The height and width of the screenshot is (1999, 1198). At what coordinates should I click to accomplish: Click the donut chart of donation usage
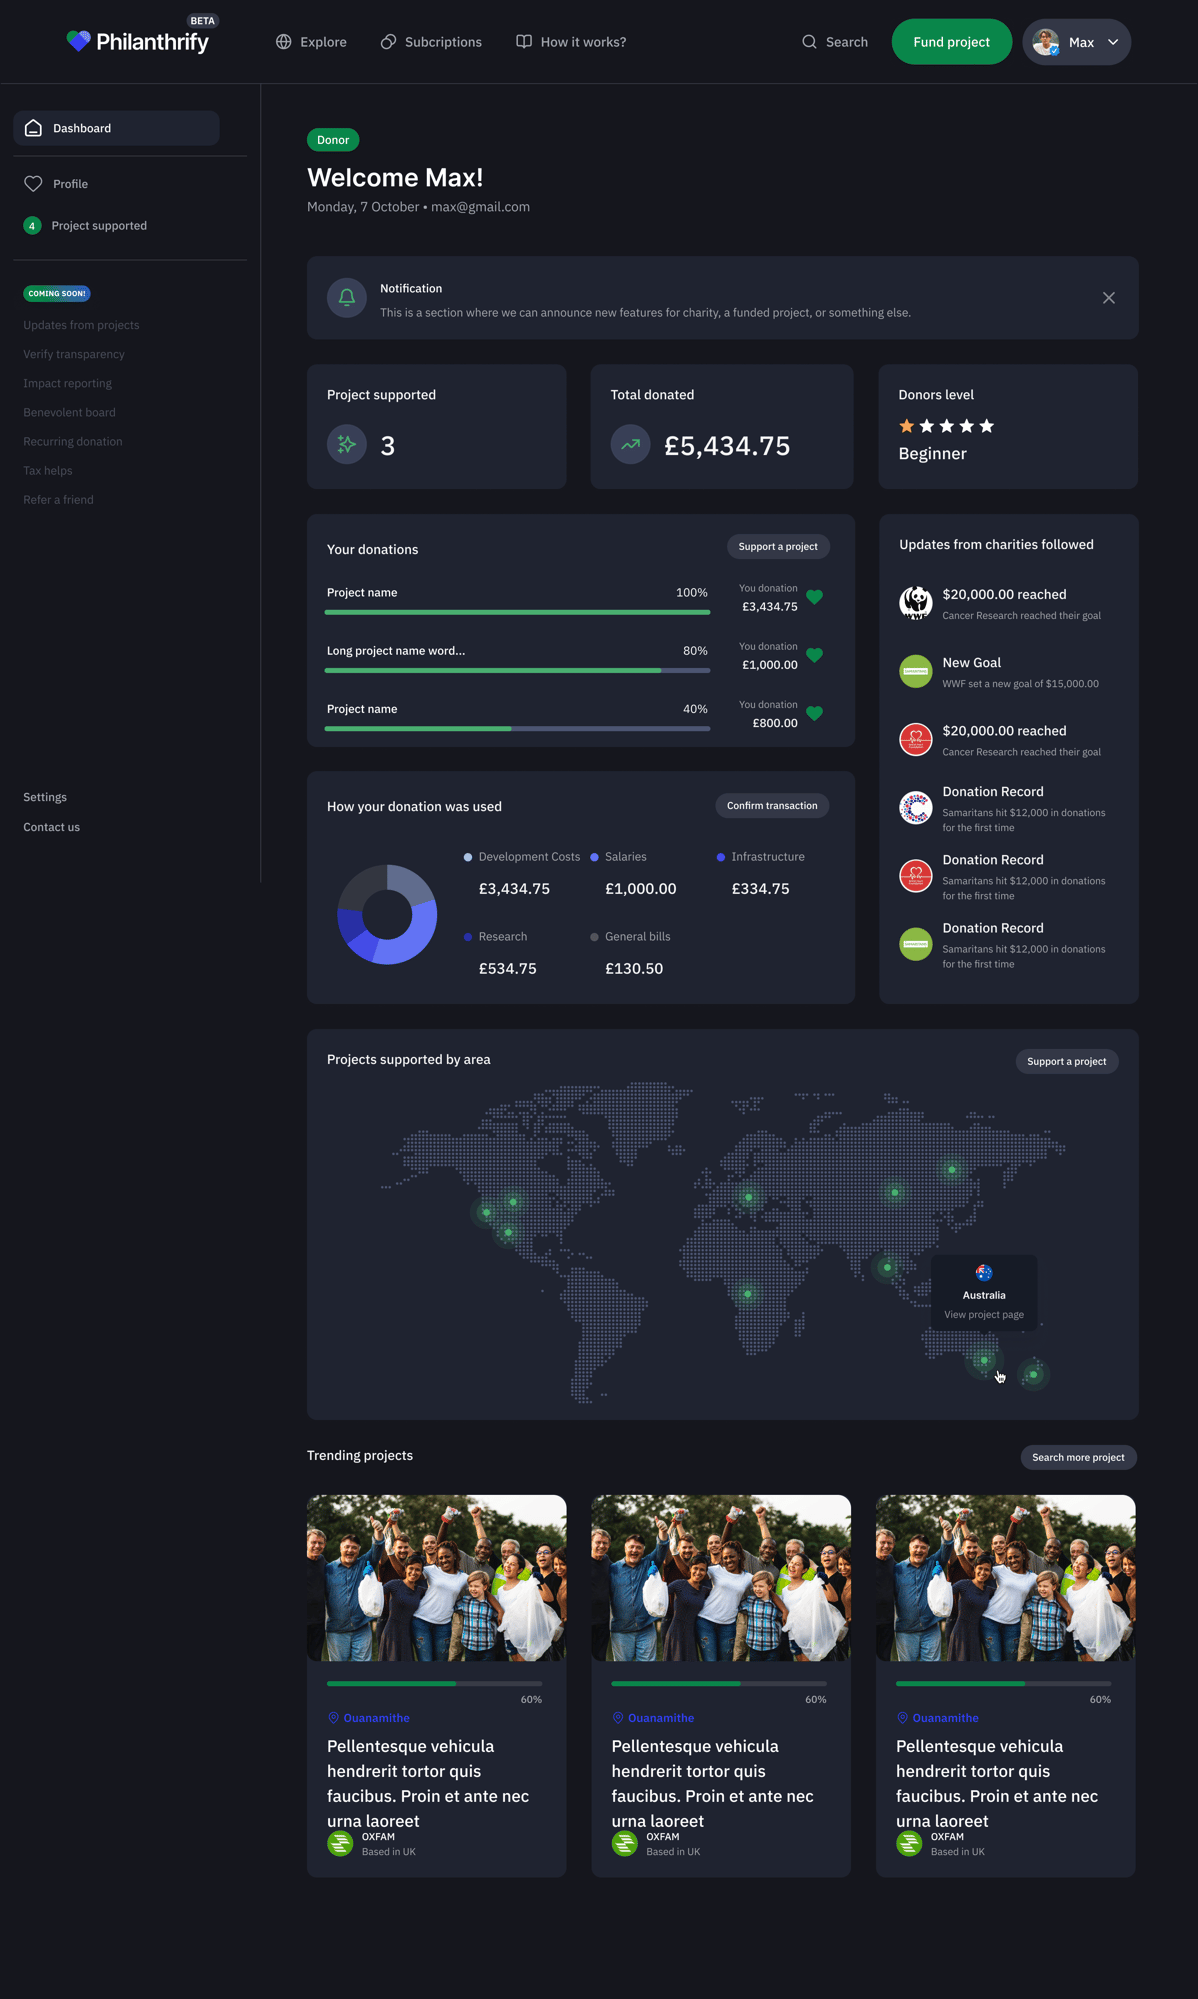387,914
